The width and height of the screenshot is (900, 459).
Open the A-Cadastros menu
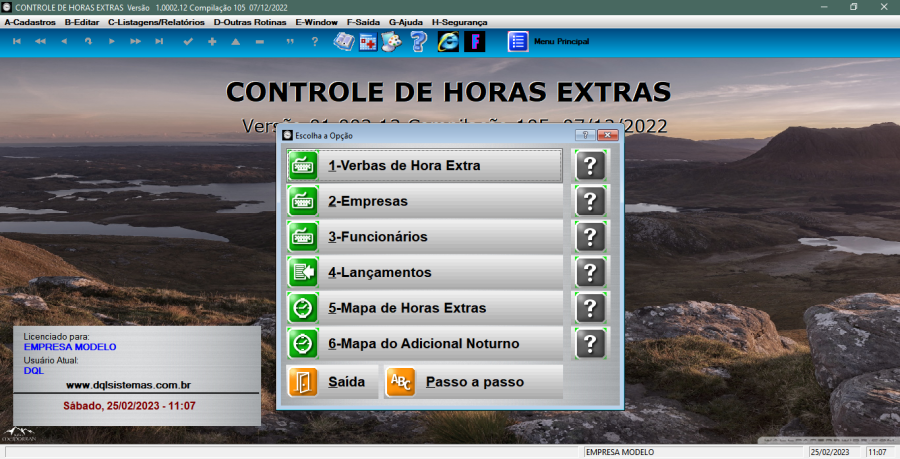point(30,21)
